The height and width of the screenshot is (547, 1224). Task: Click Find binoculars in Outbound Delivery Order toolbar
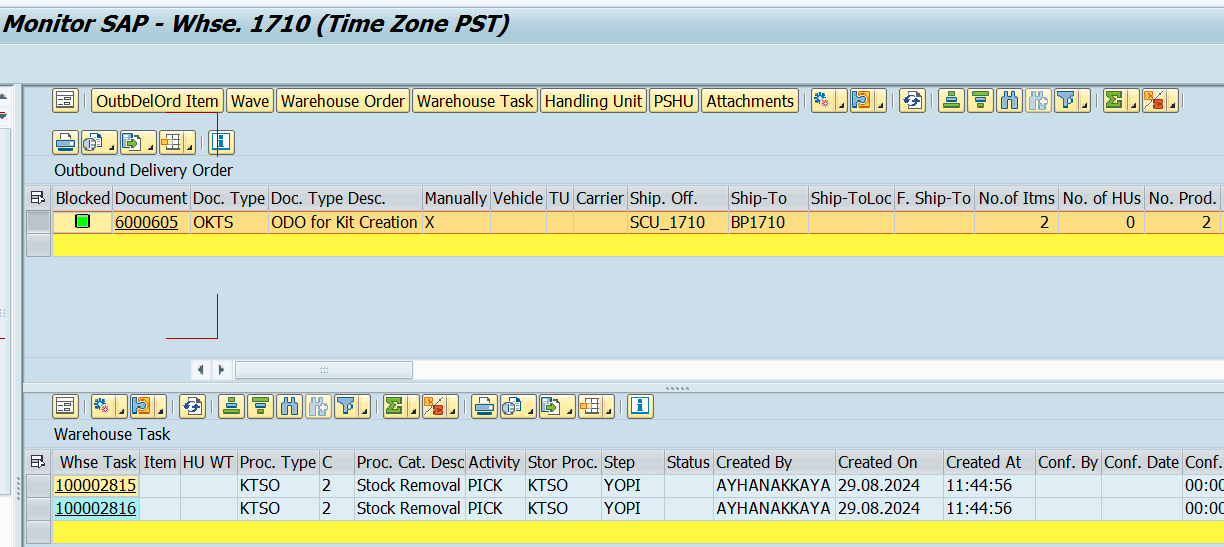[x=1009, y=101]
